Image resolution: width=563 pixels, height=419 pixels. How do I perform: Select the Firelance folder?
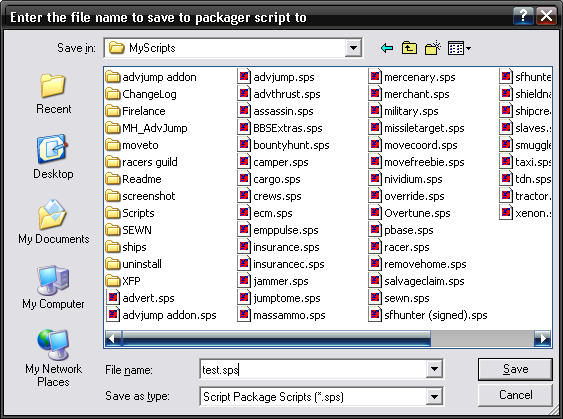coord(136,111)
